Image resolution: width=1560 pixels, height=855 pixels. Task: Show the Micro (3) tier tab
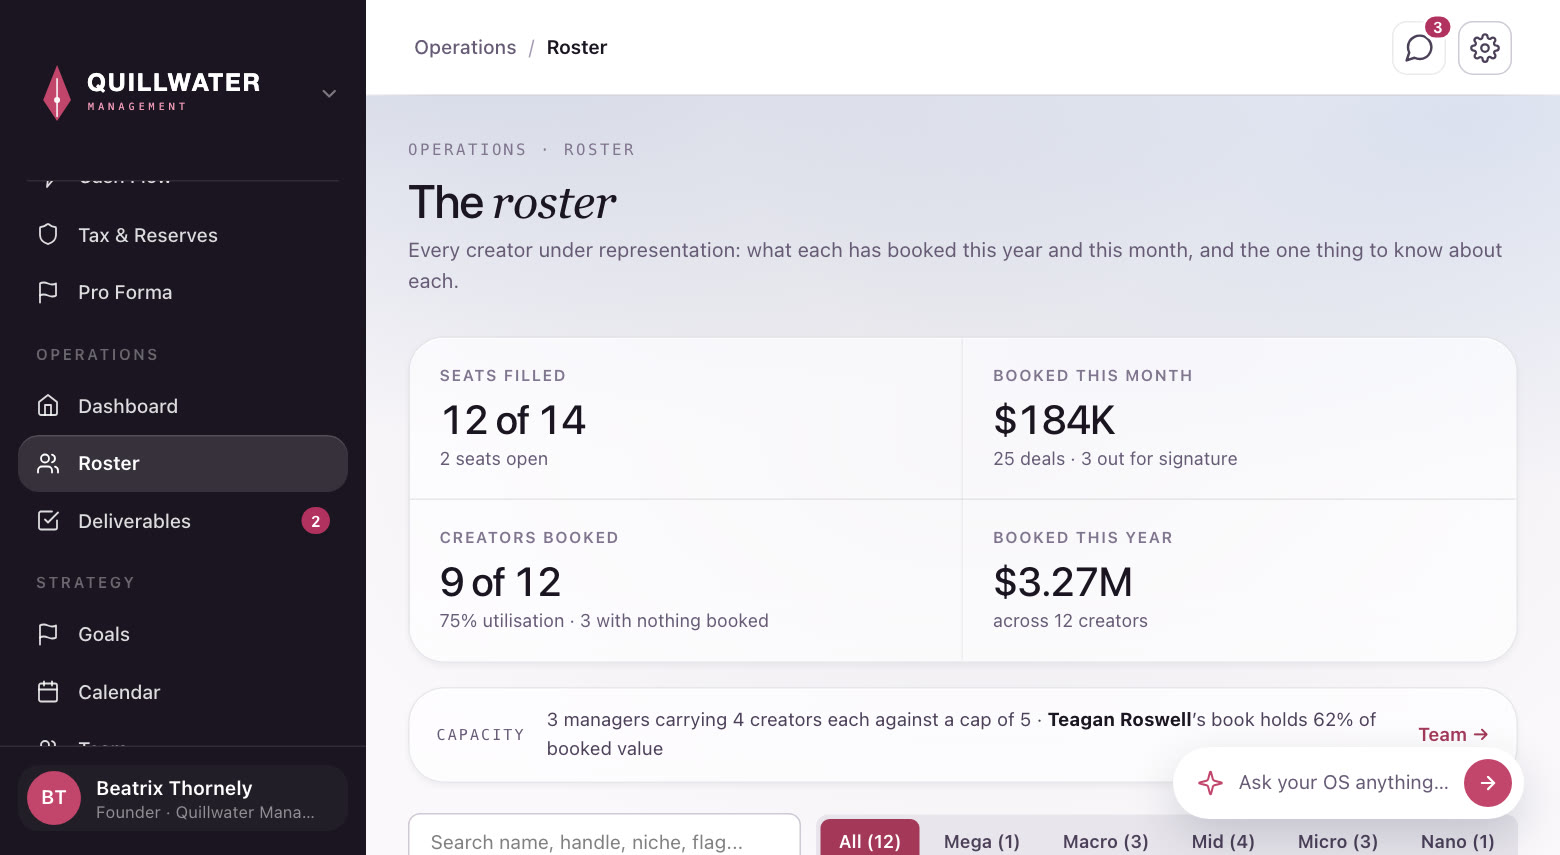(x=1338, y=841)
